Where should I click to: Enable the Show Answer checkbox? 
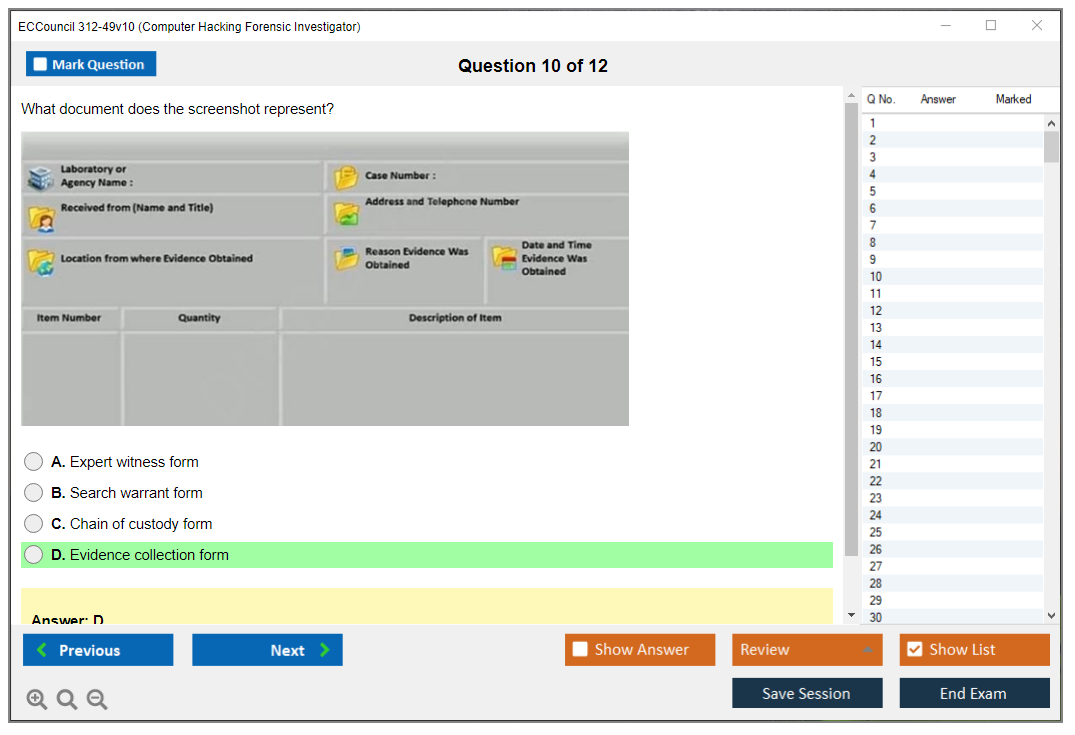point(580,650)
